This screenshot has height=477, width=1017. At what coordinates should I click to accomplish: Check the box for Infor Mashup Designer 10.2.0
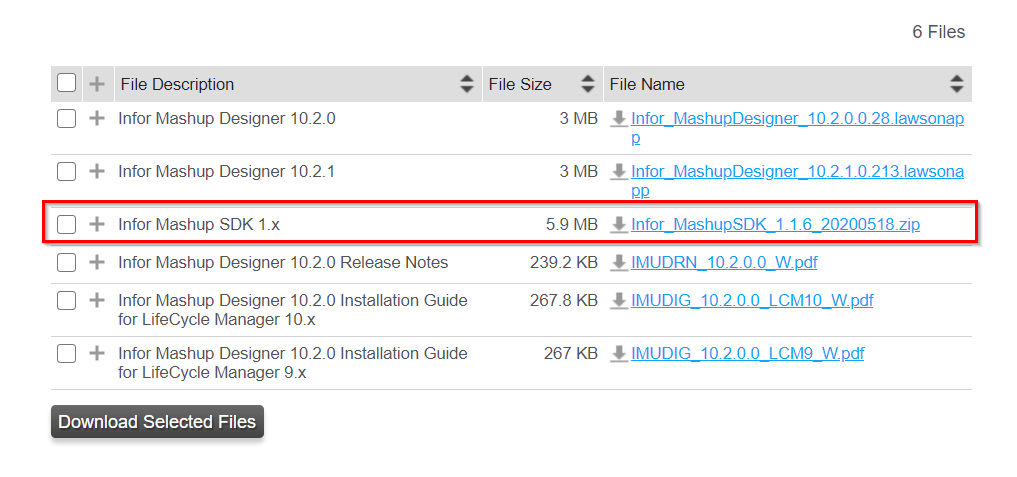66,119
